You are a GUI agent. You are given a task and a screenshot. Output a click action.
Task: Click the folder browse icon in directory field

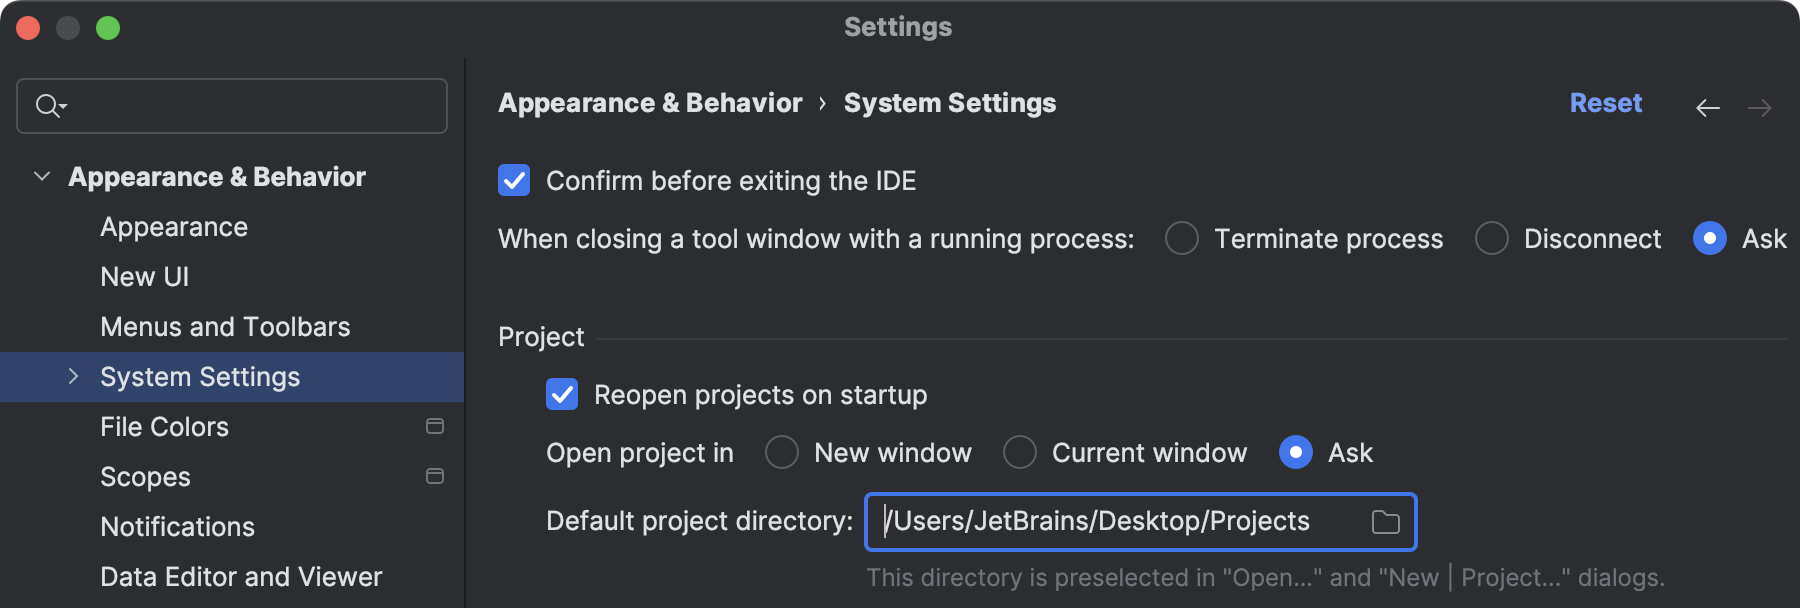click(x=1385, y=522)
